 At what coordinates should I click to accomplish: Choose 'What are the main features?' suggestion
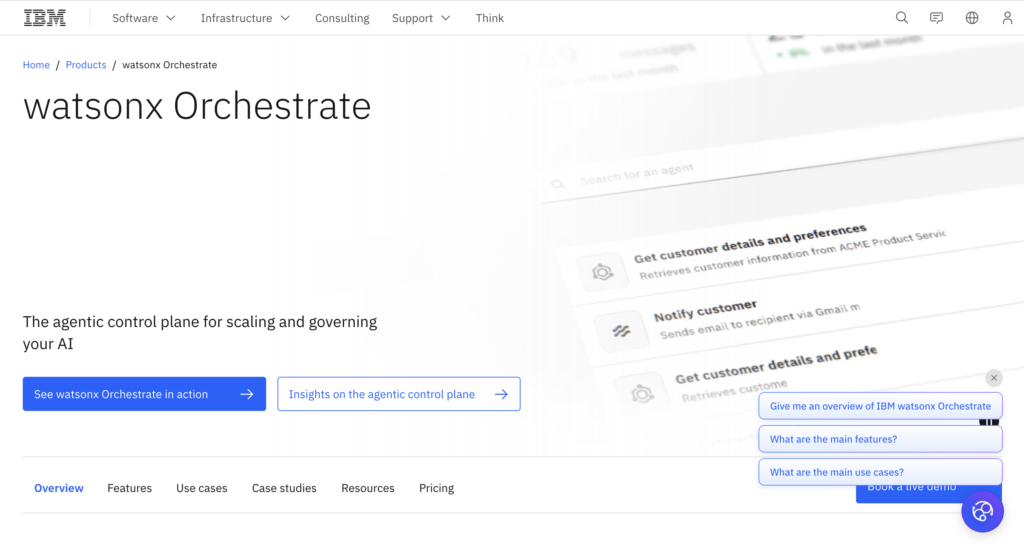click(880, 439)
